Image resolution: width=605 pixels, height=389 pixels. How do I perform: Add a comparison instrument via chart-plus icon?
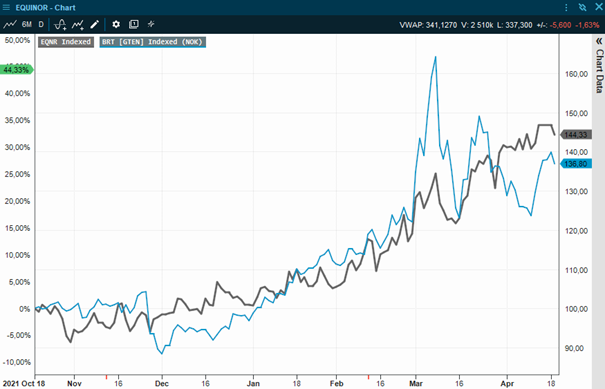click(x=78, y=25)
